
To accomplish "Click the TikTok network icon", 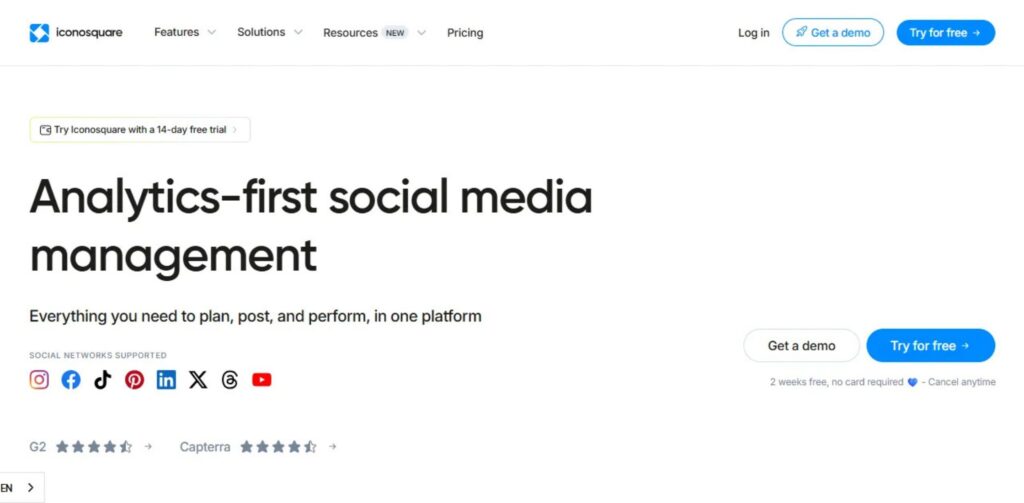I will pyautogui.click(x=102, y=380).
